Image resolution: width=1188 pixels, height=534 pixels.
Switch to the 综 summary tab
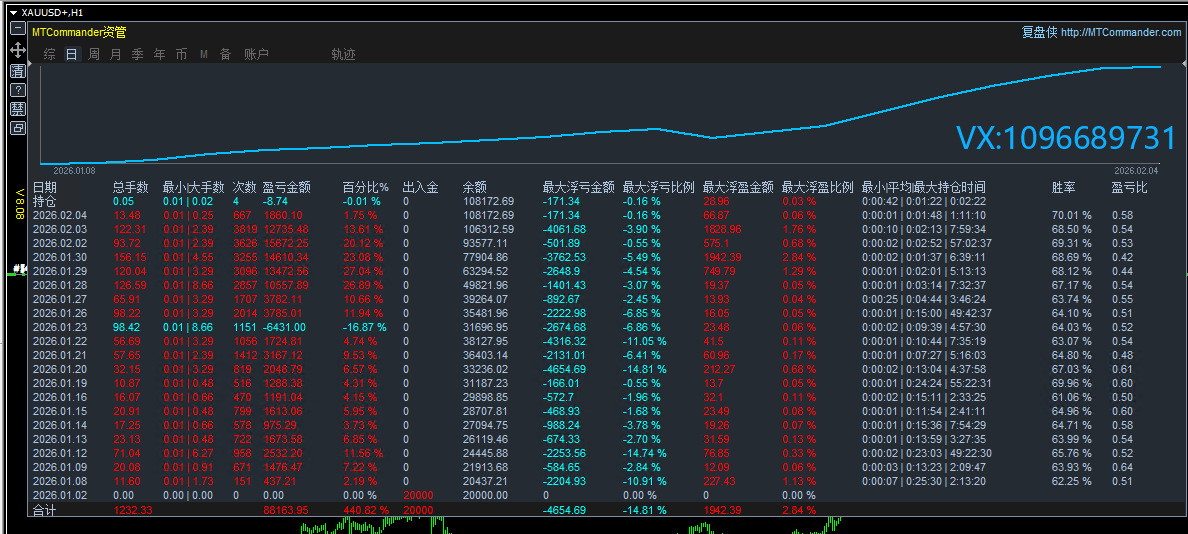tap(49, 55)
